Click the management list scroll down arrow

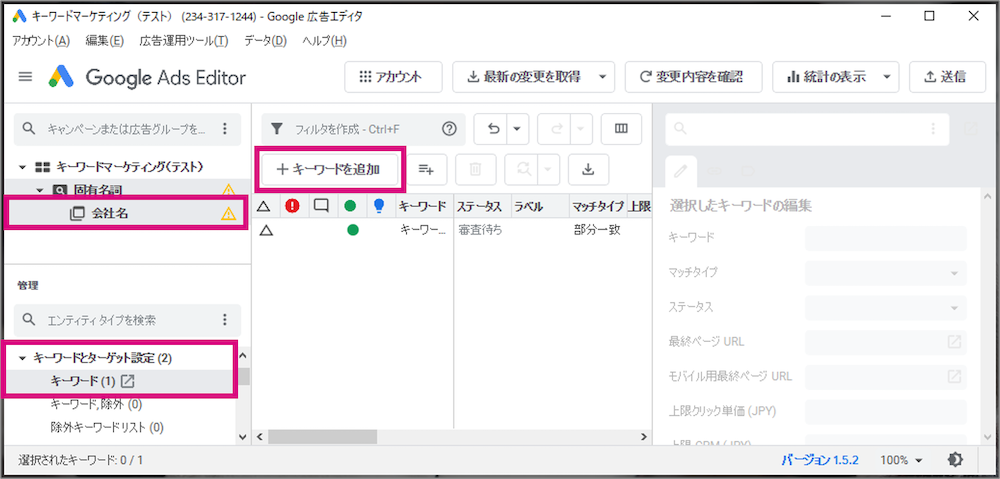pos(242,437)
